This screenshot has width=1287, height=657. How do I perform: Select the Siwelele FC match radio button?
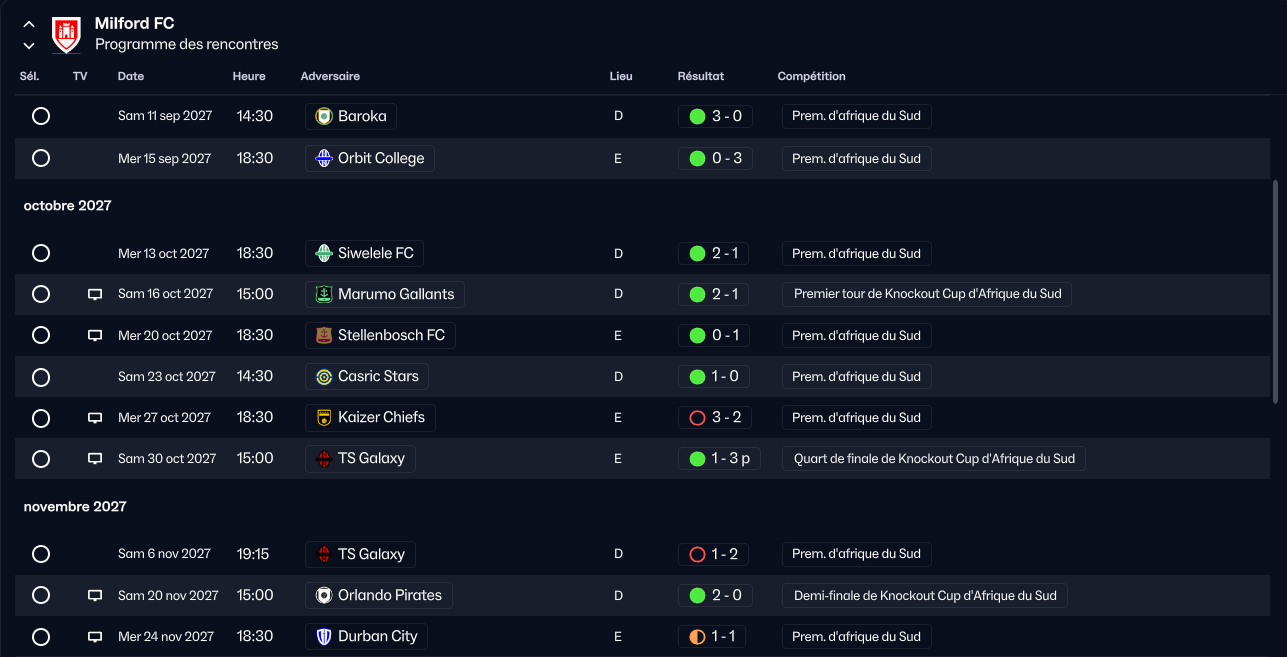[x=41, y=253]
